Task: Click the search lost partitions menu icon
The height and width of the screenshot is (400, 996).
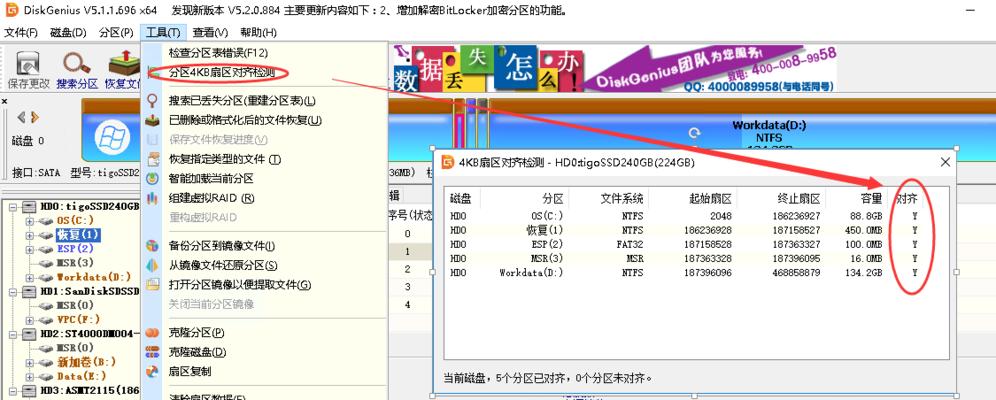Action: pos(152,101)
